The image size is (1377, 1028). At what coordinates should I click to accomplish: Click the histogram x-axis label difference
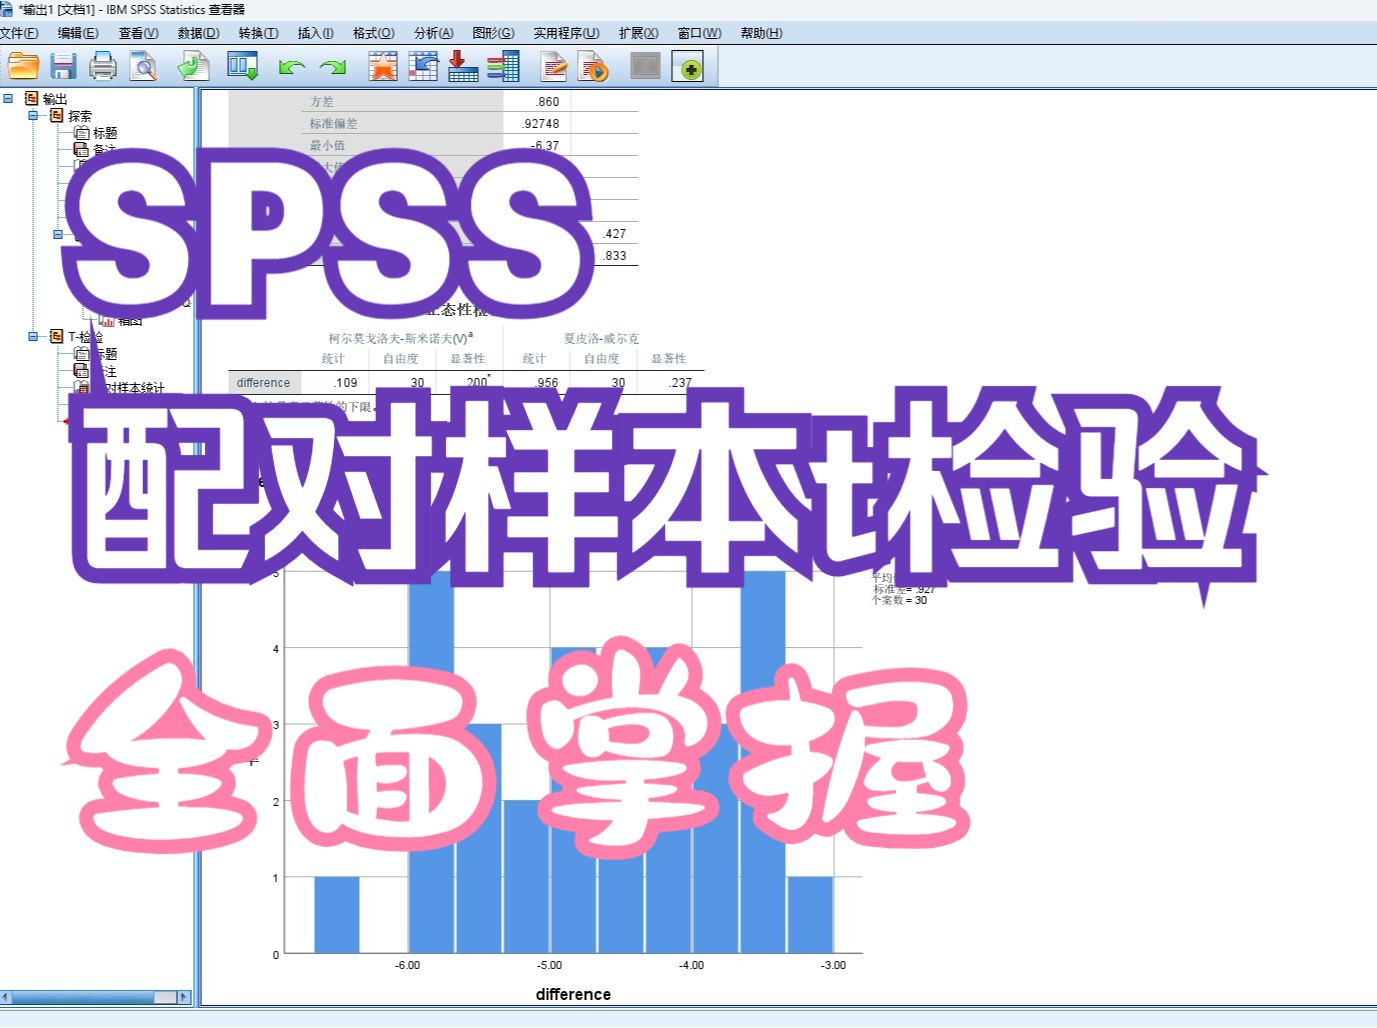point(573,994)
